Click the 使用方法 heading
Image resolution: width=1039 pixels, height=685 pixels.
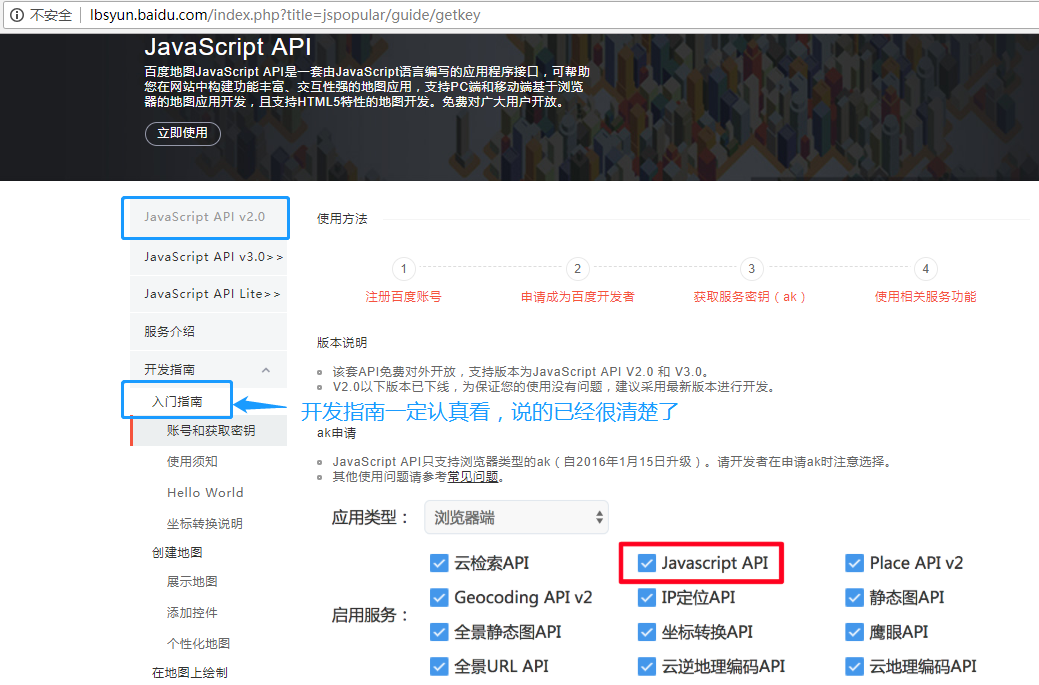coord(342,219)
